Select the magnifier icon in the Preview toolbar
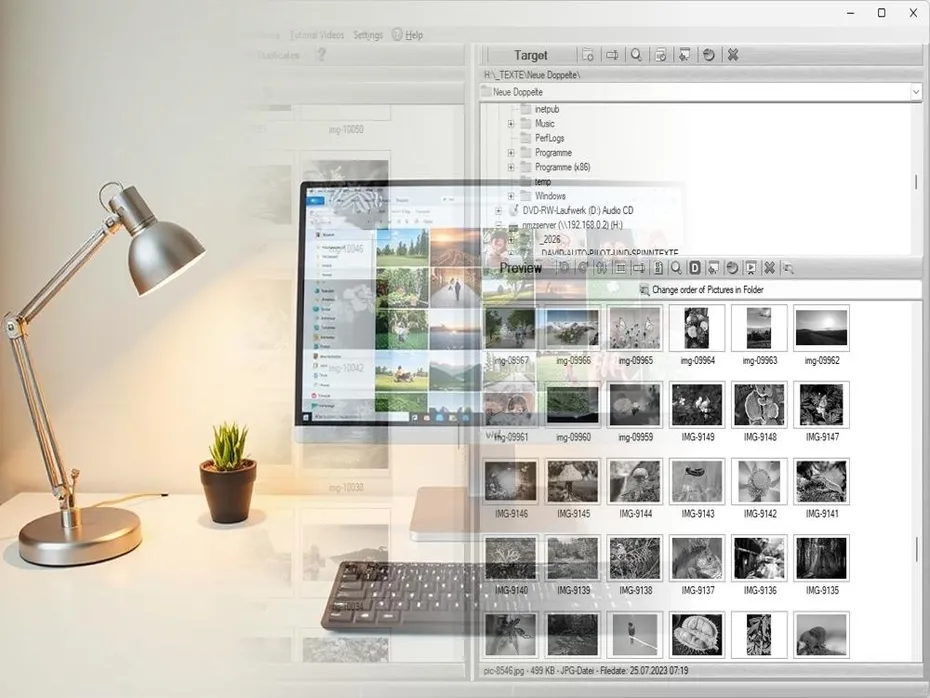Screen dimensions: 930x698 coord(676,268)
